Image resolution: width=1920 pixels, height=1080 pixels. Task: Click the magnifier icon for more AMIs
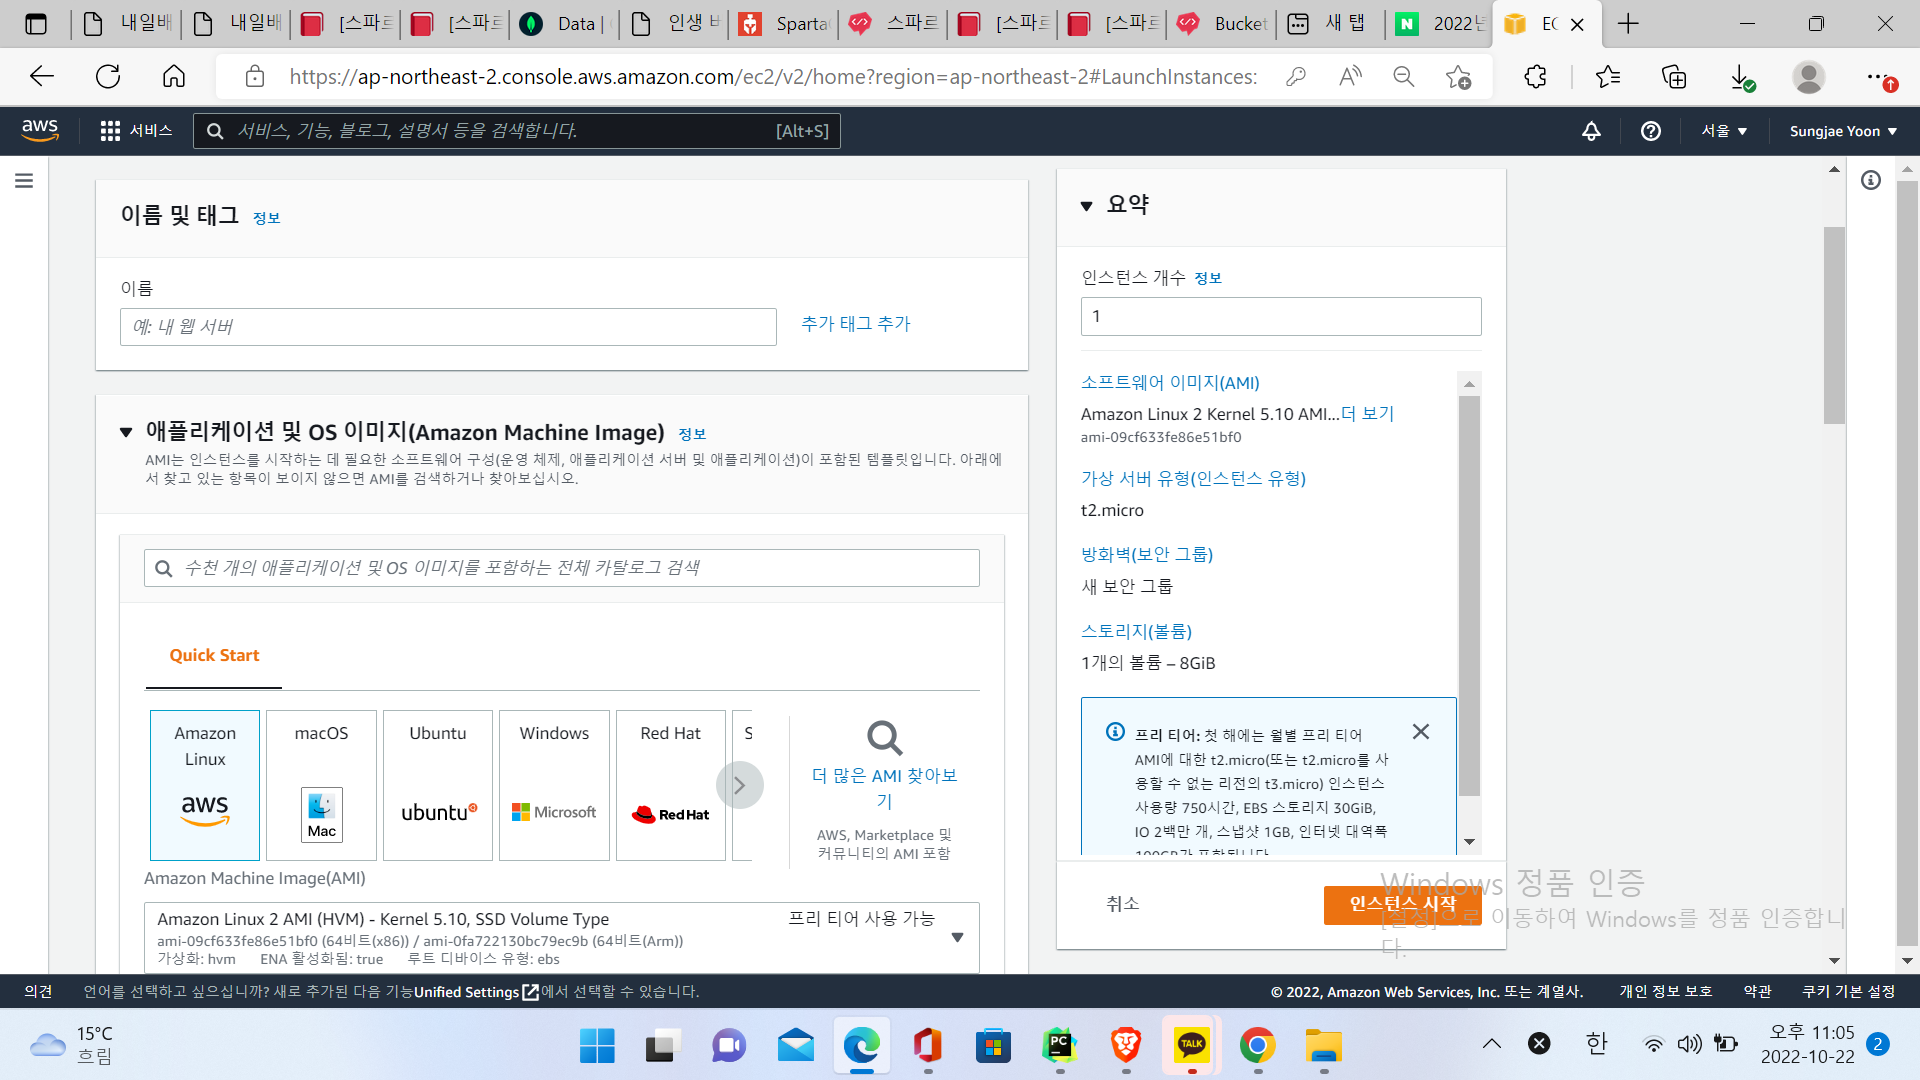tap(884, 739)
